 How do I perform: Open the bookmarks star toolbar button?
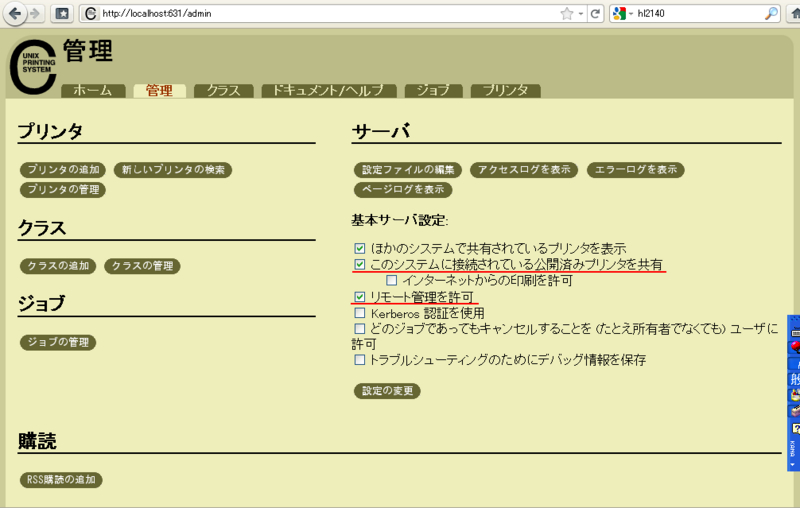tap(62, 14)
